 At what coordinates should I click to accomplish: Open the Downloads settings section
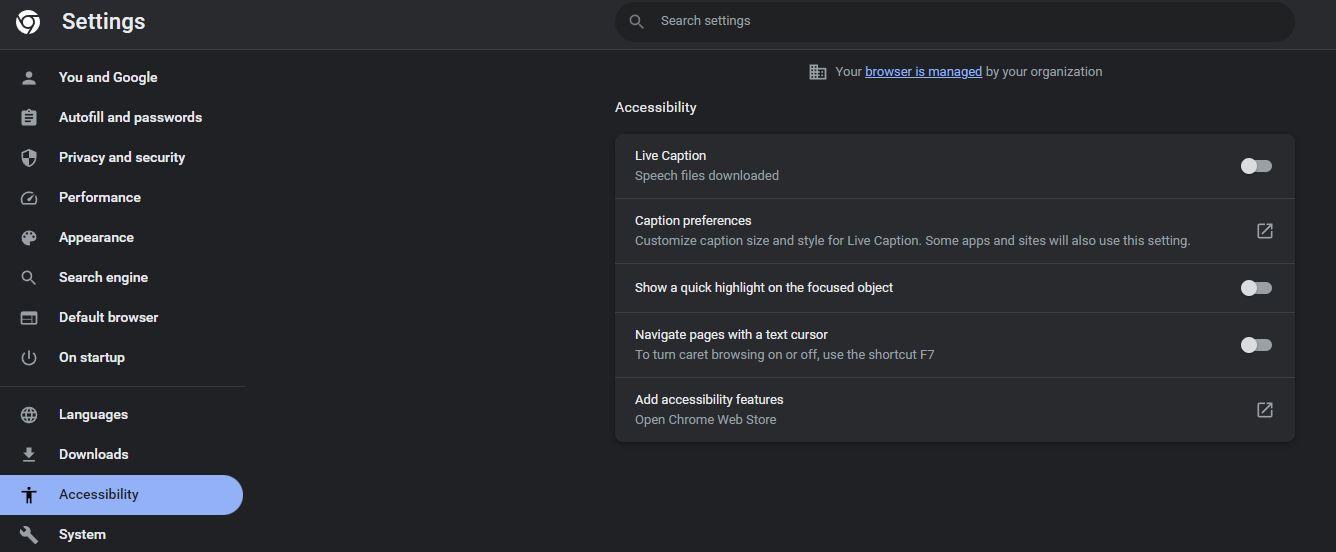pyautogui.click(x=94, y=455)
